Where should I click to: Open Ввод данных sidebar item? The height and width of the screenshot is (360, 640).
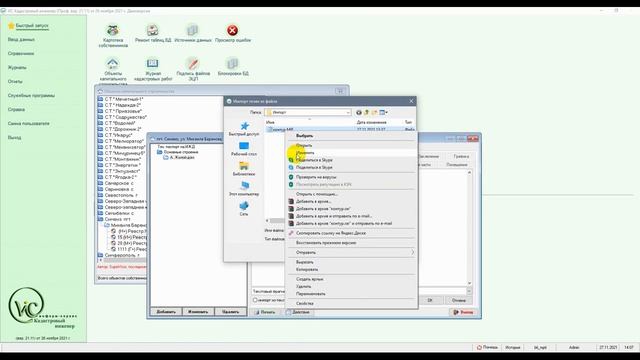pos(21,40)
